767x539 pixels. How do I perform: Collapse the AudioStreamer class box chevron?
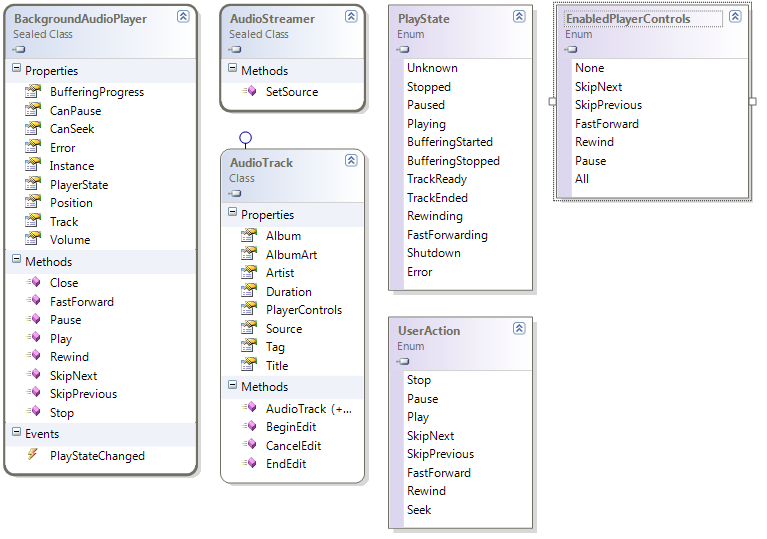click(351, 17)
